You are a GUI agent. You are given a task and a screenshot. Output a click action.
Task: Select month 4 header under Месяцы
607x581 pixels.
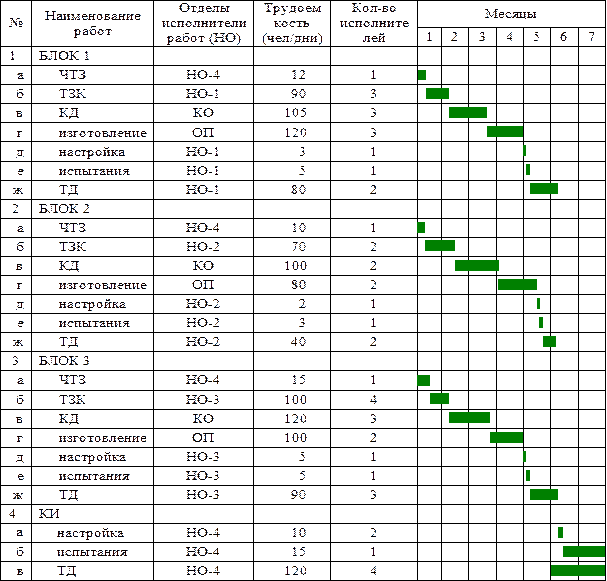(510, 37)
